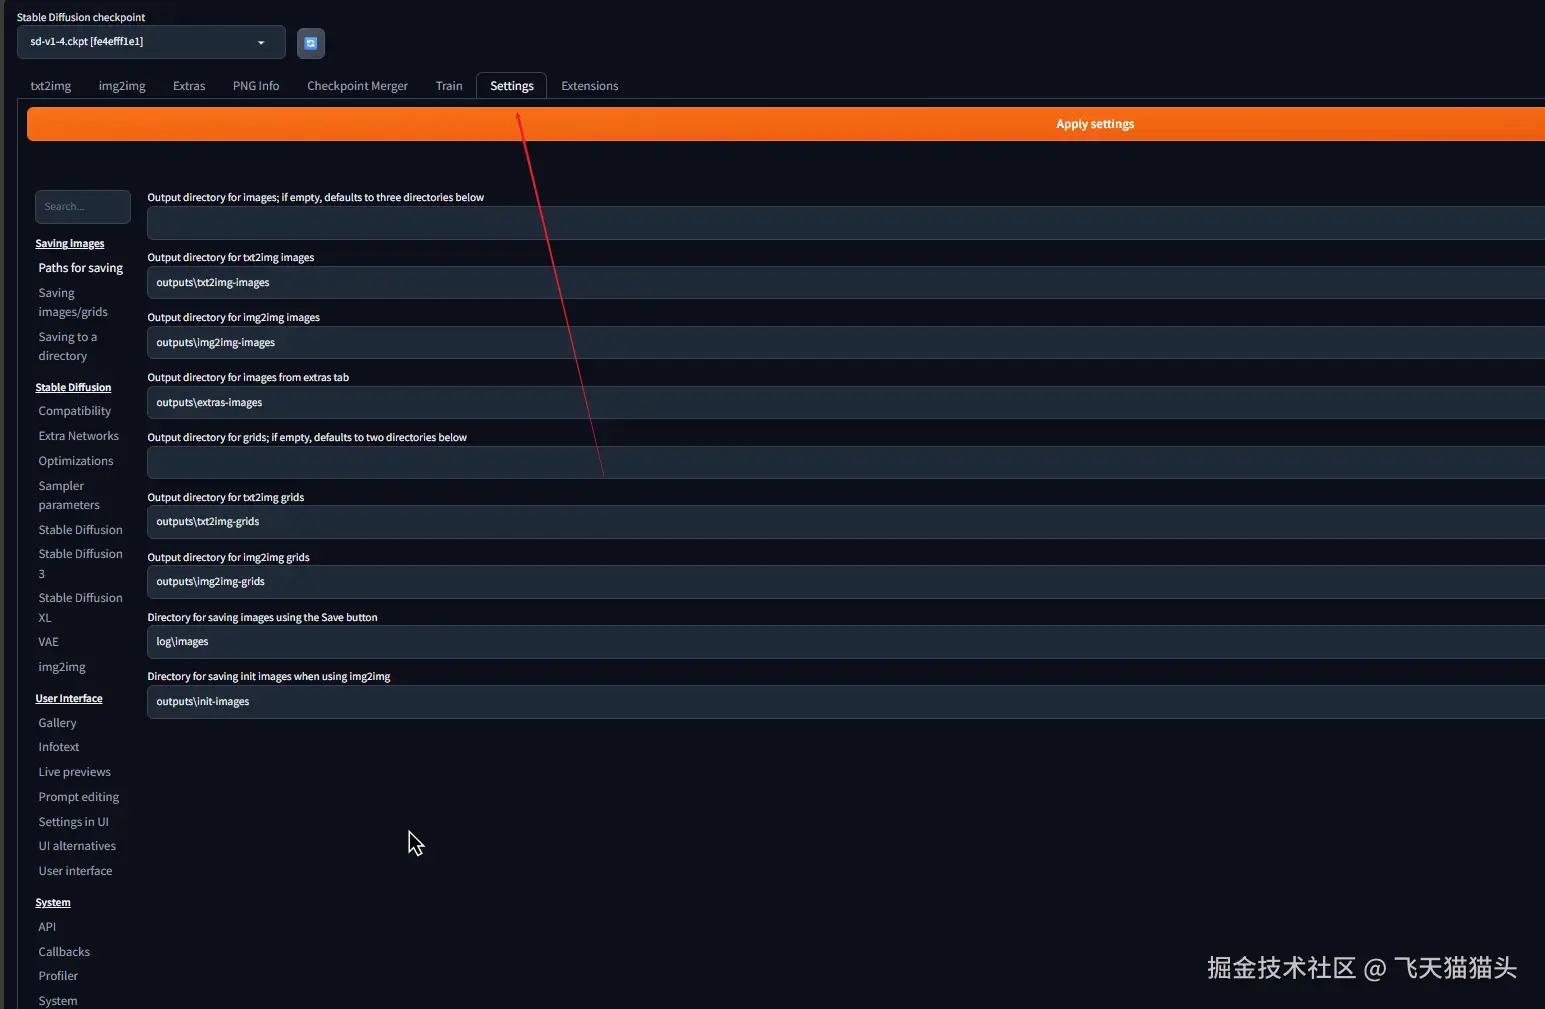The width and height of the screenshot is (1545, 1009).
Task: Click the System category heading
Action: click(x=53, y=903)
